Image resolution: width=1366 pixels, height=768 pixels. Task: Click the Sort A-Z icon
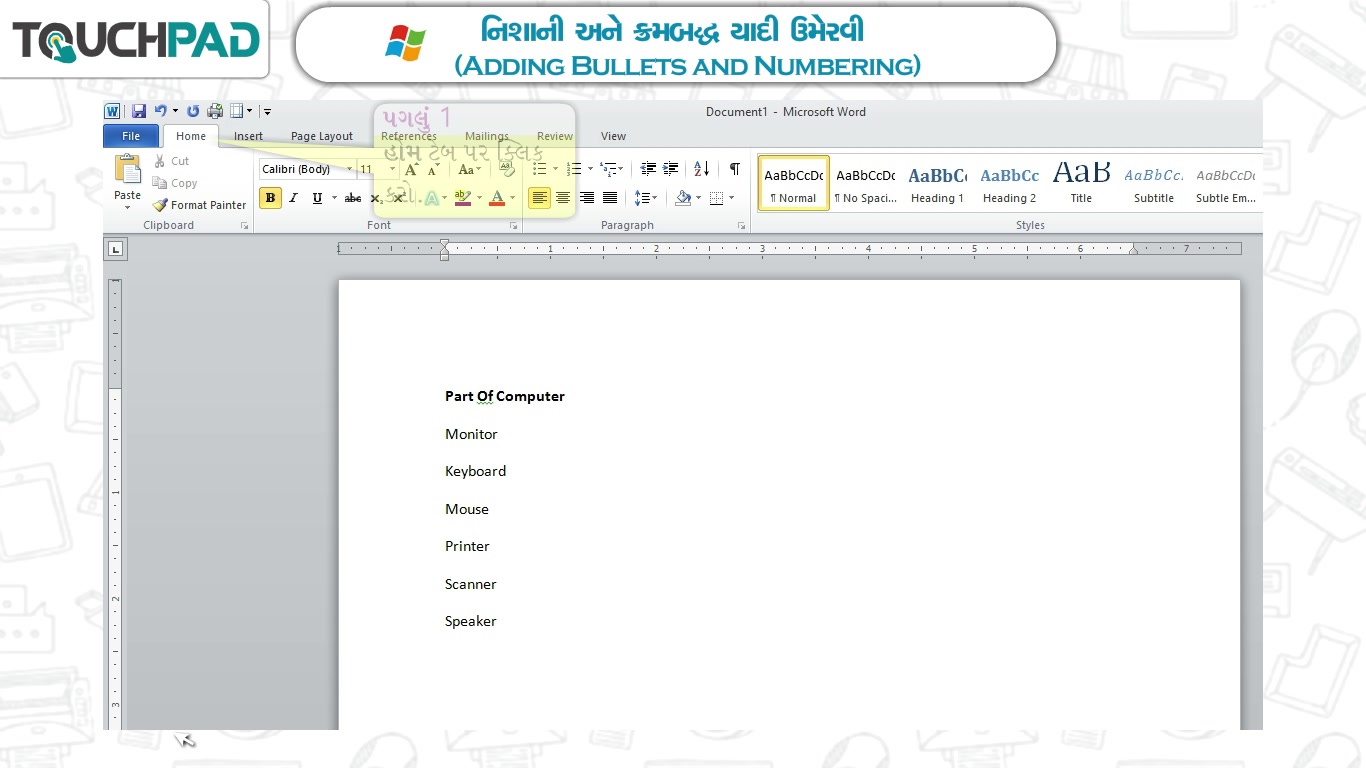click(x=702, y=169)
